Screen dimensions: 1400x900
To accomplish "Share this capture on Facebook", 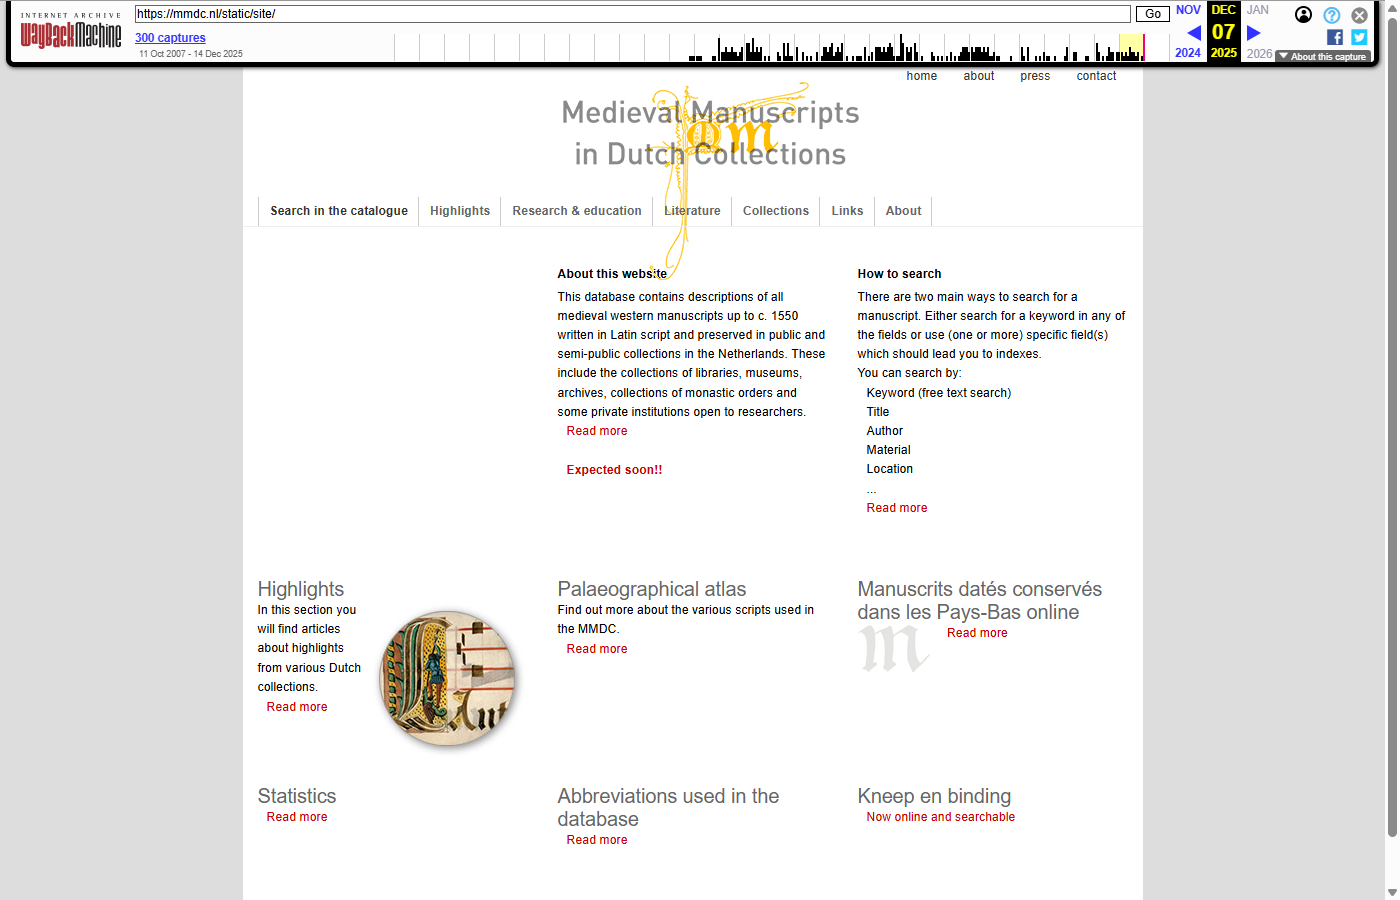I will click(1334, 36).
